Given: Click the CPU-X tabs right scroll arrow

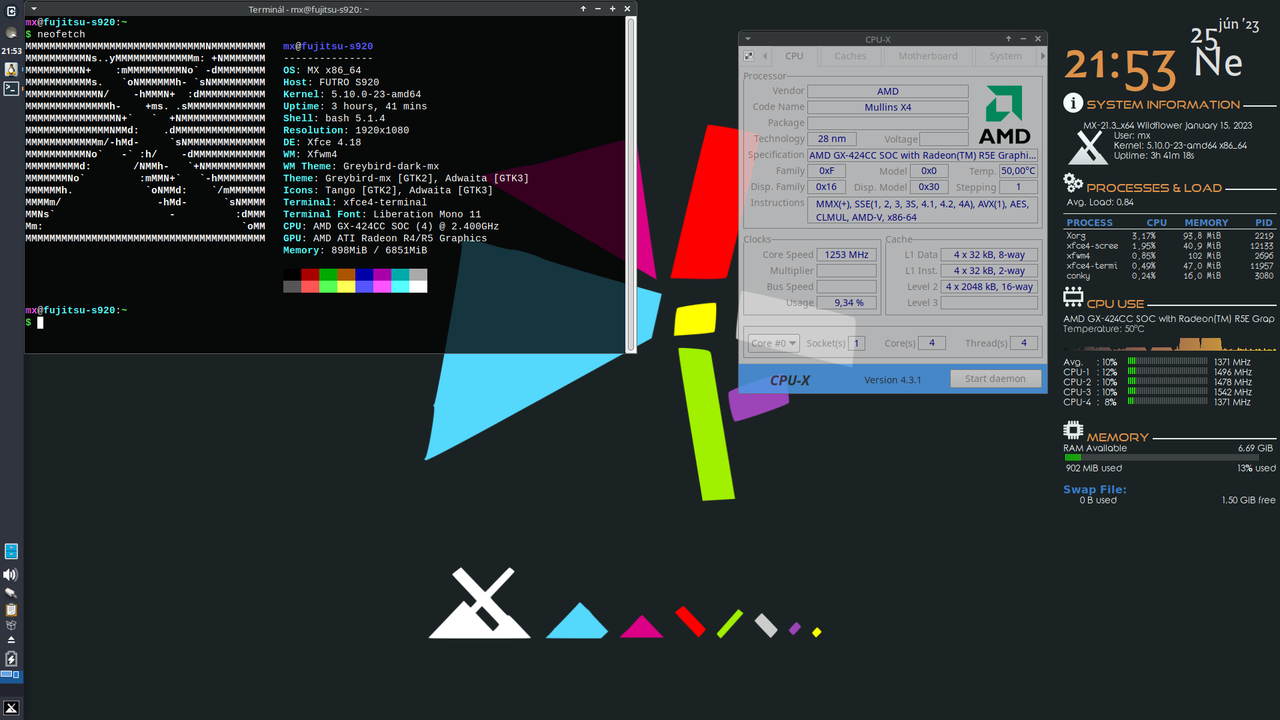Looking at the screenshot, I should (1042, 56).
